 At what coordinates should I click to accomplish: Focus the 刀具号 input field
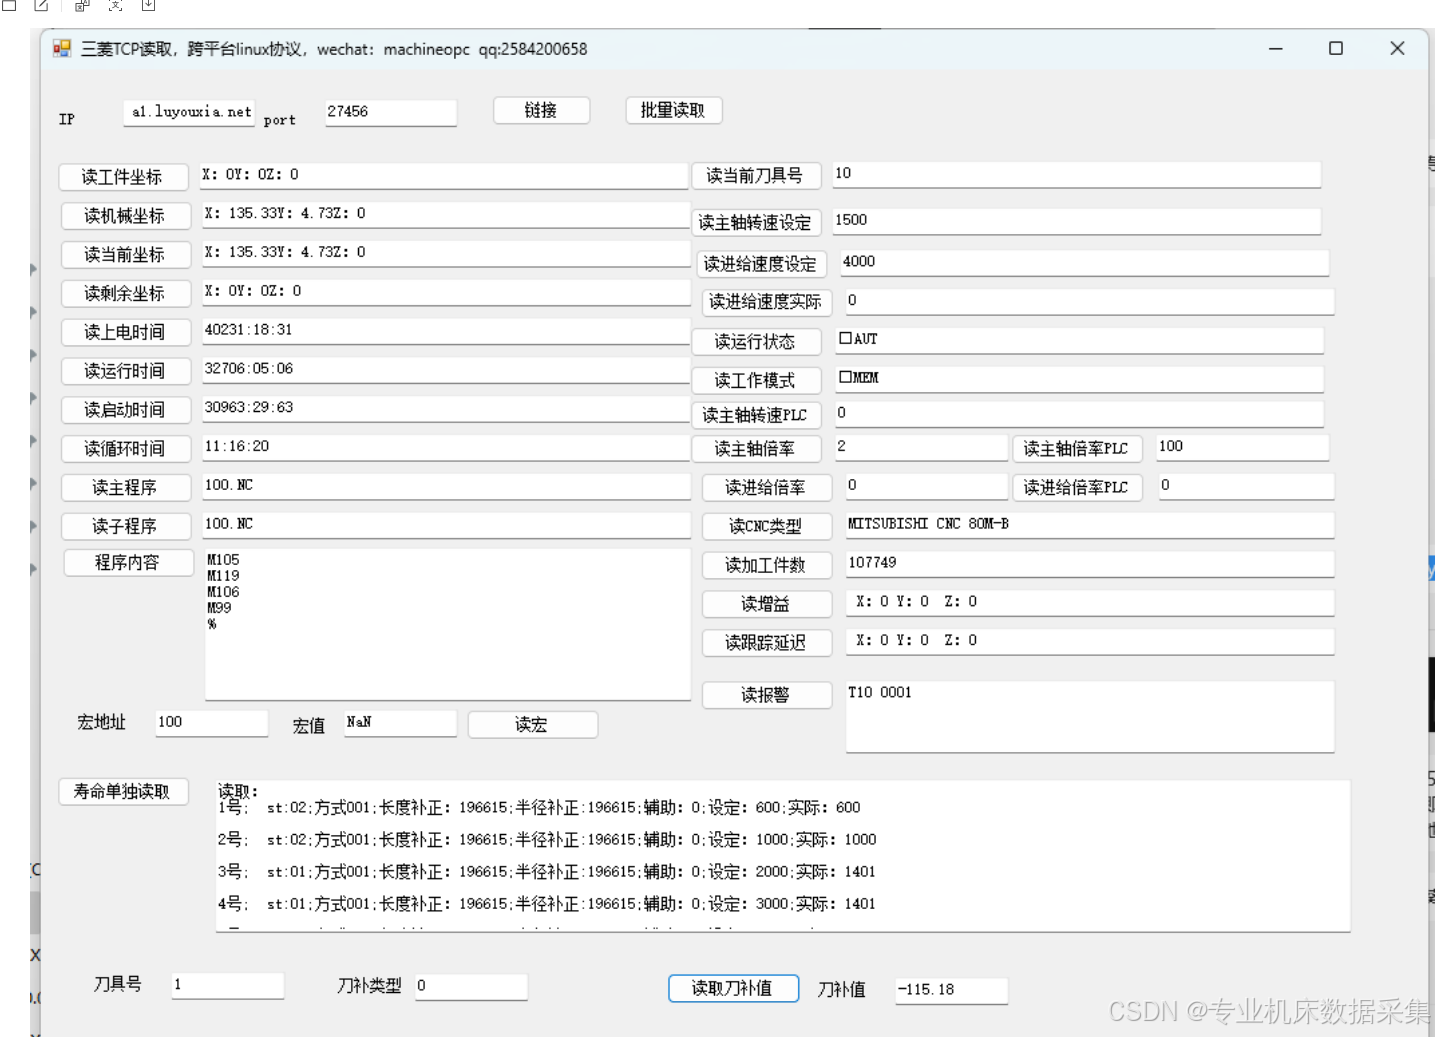[x=228, y=985]
